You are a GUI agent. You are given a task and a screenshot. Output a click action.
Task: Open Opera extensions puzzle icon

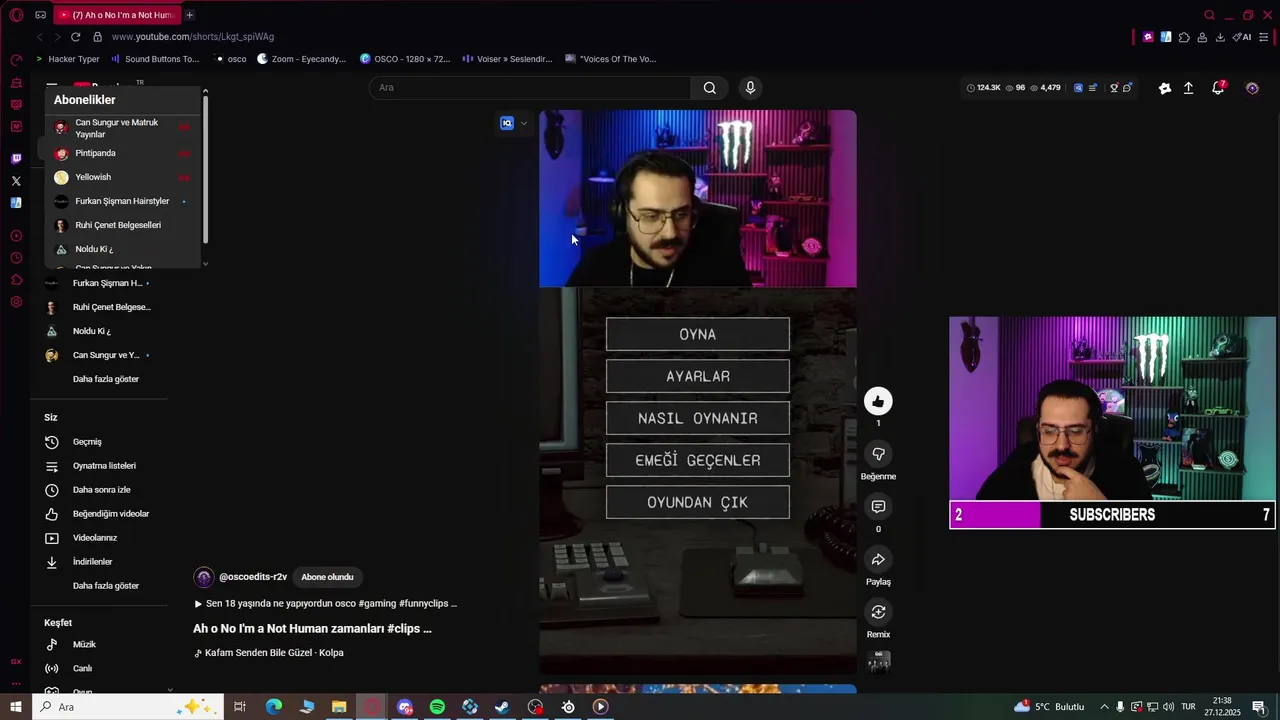pos(1184,37)
